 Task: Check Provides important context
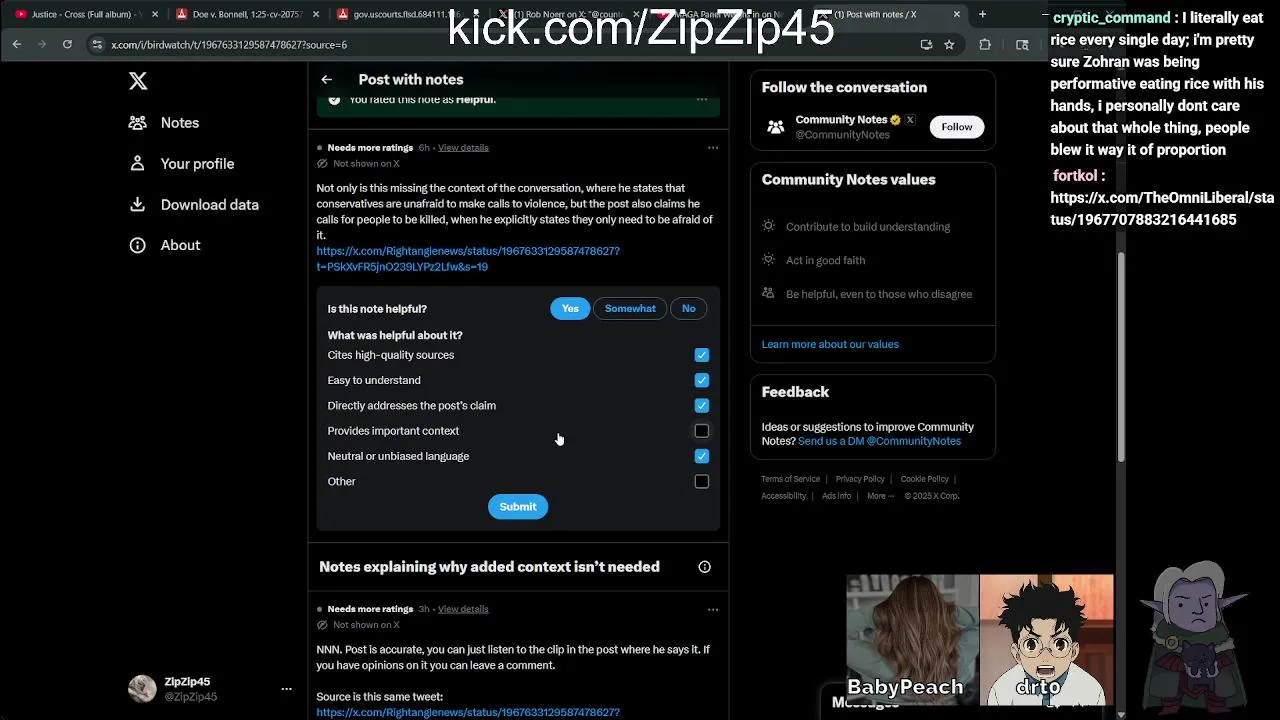tap(702, 431)
